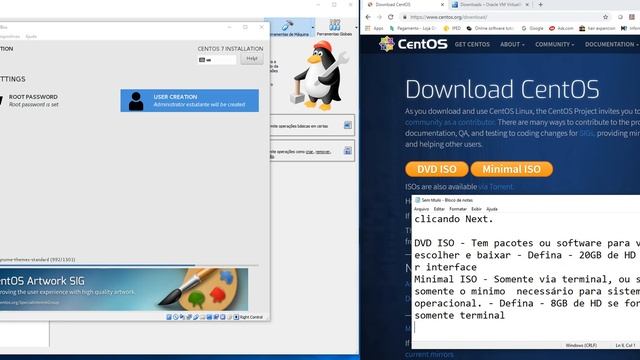This screenshot has height=360, width=640.
Task: Click the hard disk activity icon in VM status bar
Action: point(169,317)
